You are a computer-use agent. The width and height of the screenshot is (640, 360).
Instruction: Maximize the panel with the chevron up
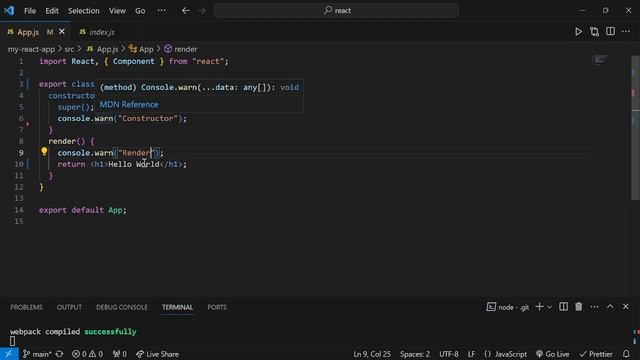(x=610, y=307)
